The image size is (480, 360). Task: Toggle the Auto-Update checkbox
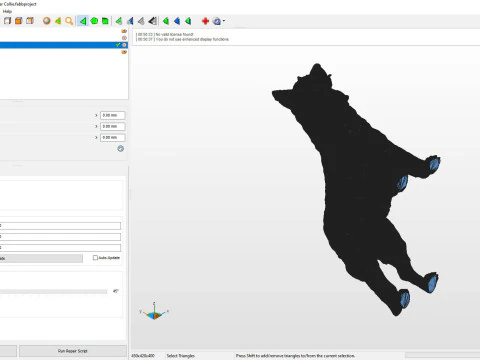pos(95,258)
